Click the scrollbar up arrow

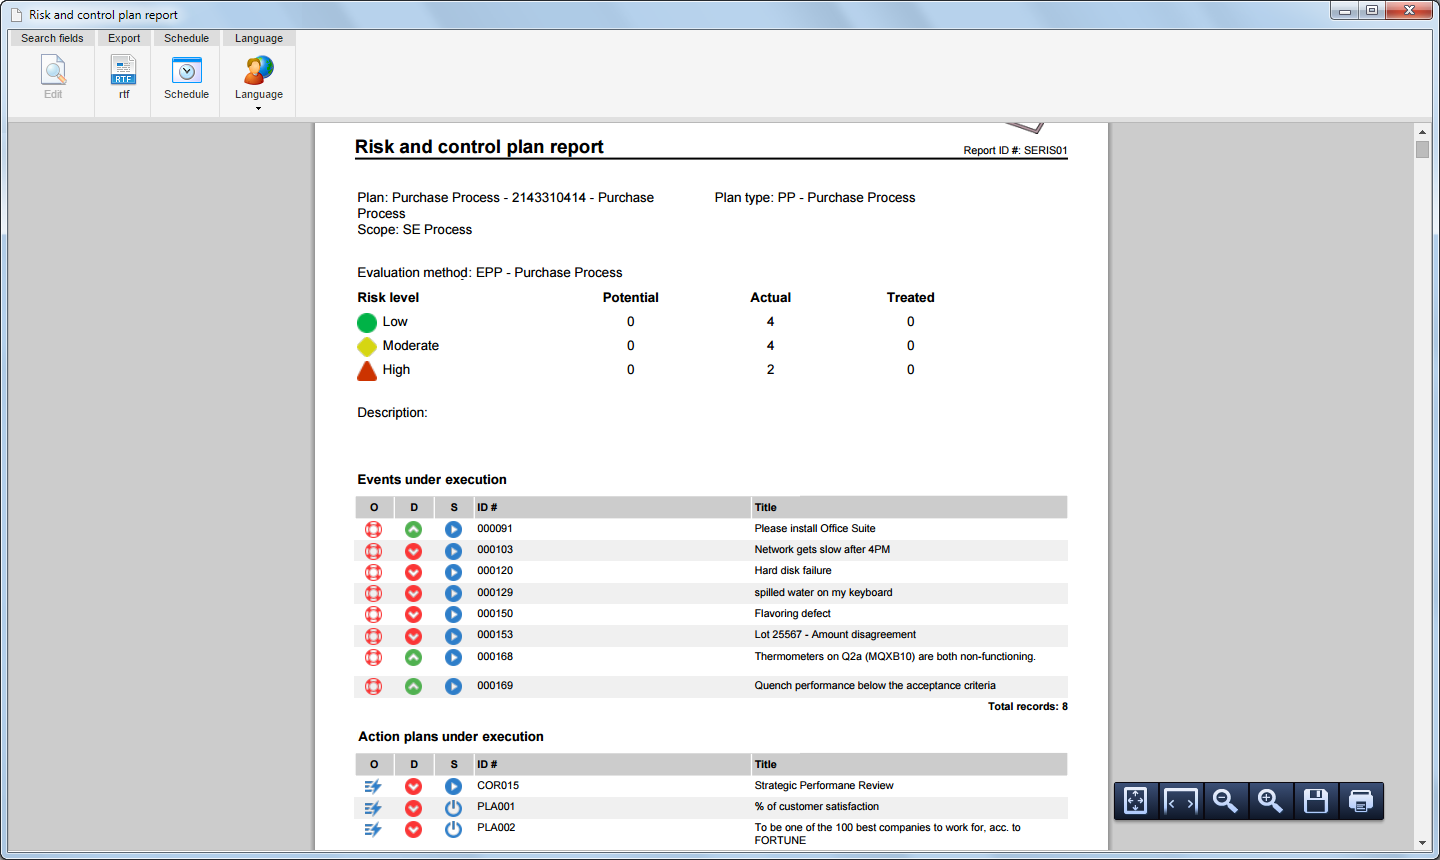point(1422,131)
